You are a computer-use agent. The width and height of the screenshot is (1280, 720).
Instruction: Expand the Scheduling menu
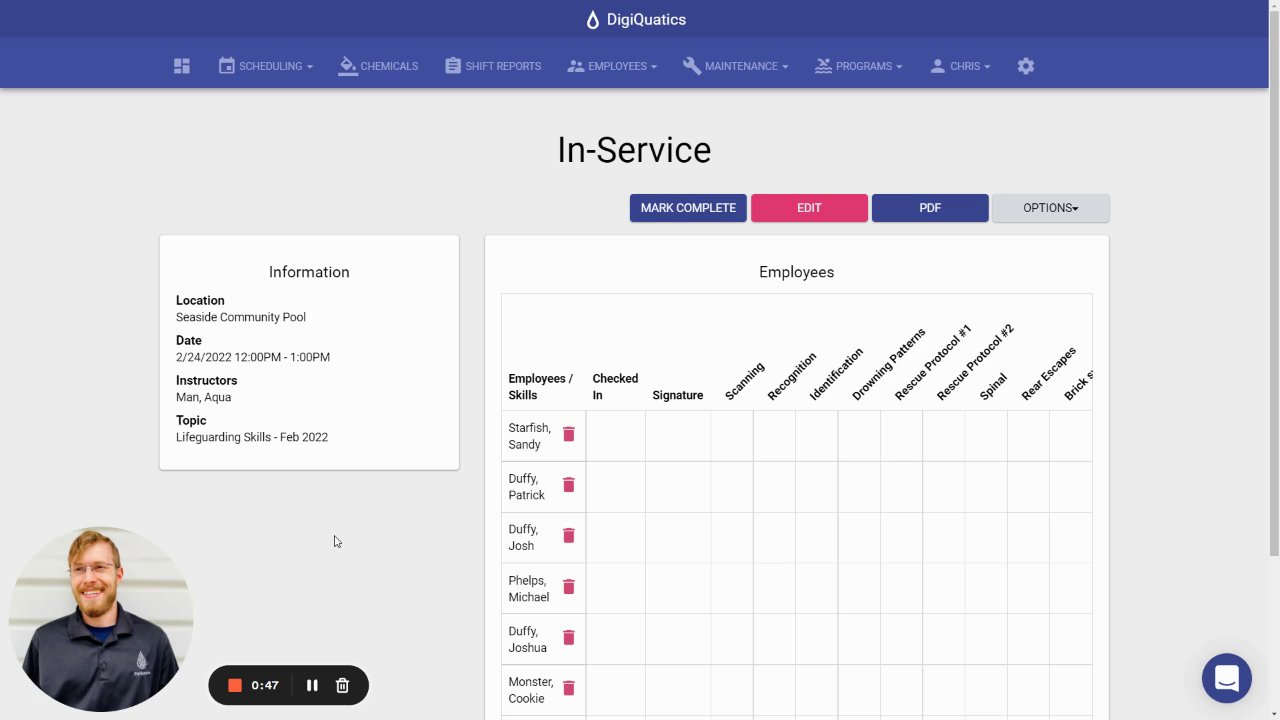(x=266, y=66)
